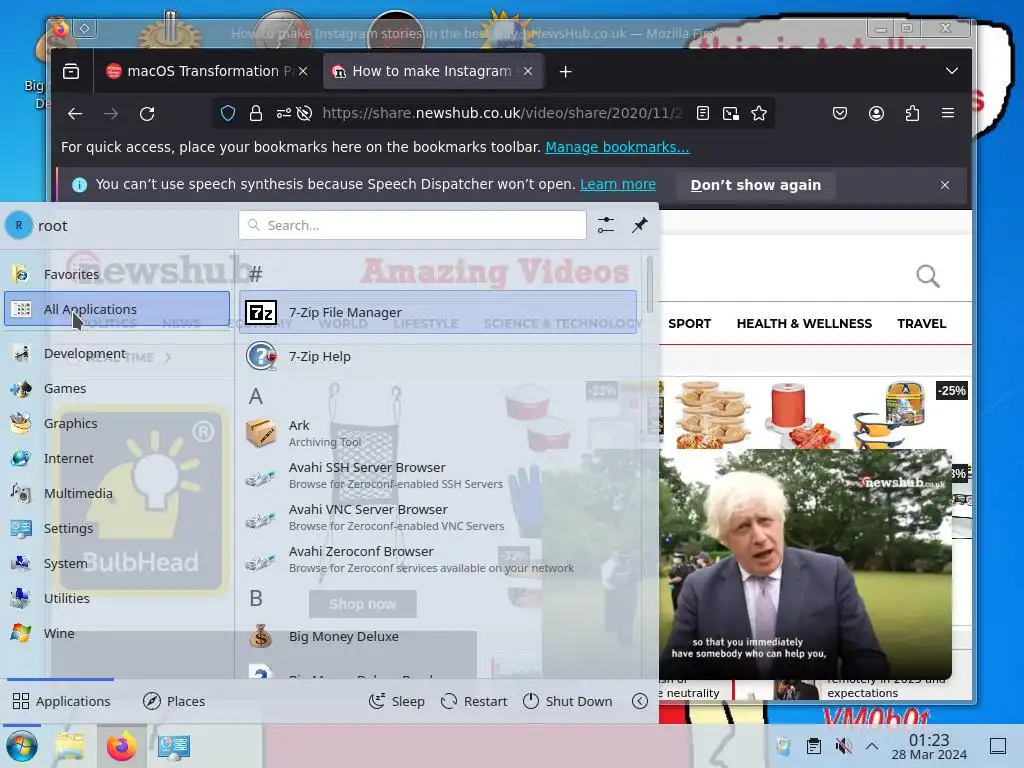Image resolution: width=1024 pixels, height=768 pixels.
Task: Expand more session options arrow
Action: pyautogui.click(x=640, y=701)
